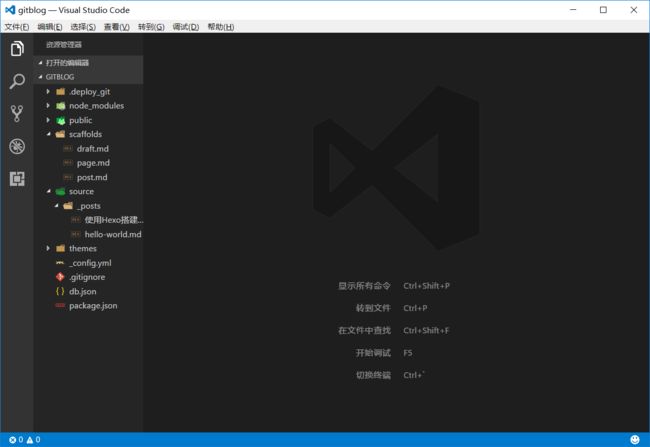This screenshot has width=650, height=447.
Task: Collapse the source folder arrow
Action: coord(49,191)
